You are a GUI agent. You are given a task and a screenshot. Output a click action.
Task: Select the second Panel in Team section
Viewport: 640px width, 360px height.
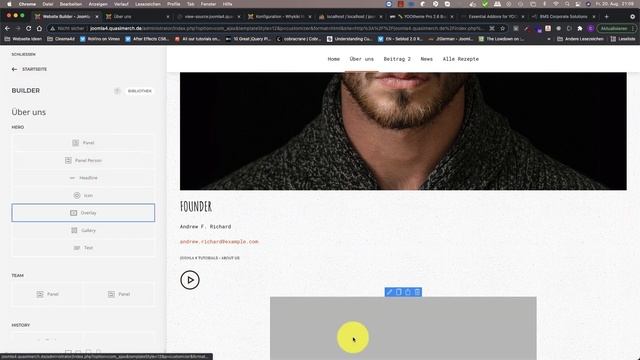pos(119,294)
